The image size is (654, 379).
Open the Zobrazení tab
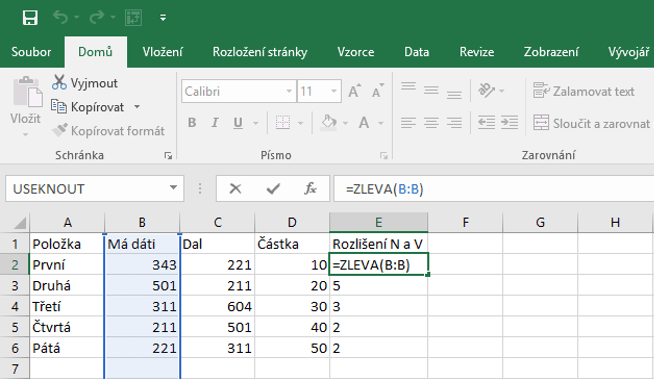click(x=551, y=52)
